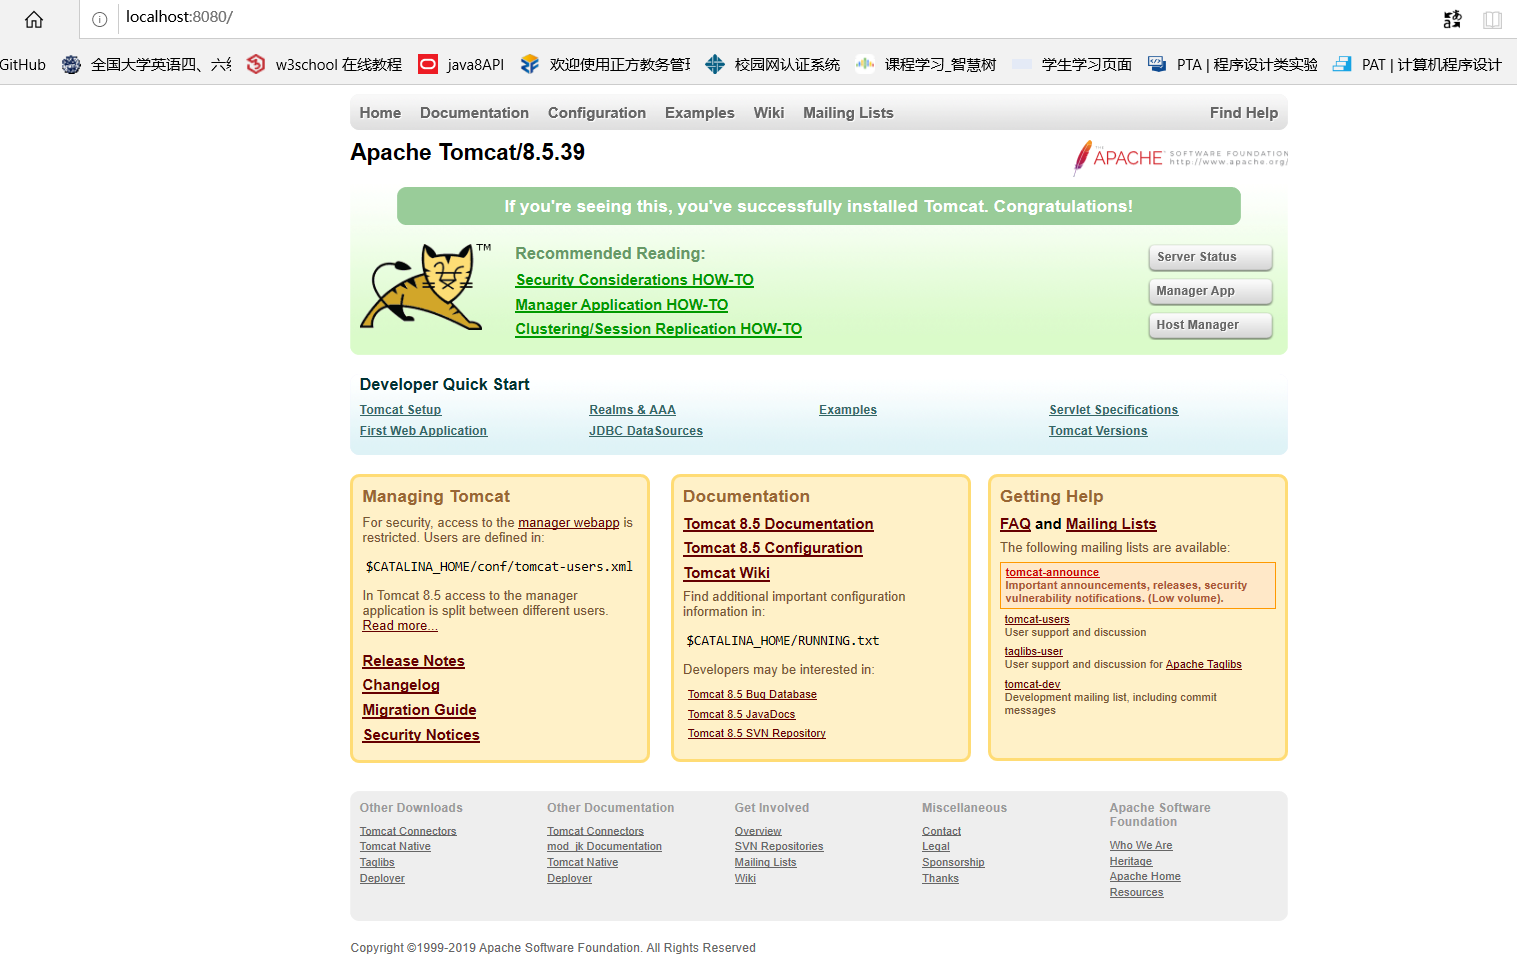Open the 欢迎使用正方教务管理 bookmark
1517x962 pixels.
pos(605,65)
